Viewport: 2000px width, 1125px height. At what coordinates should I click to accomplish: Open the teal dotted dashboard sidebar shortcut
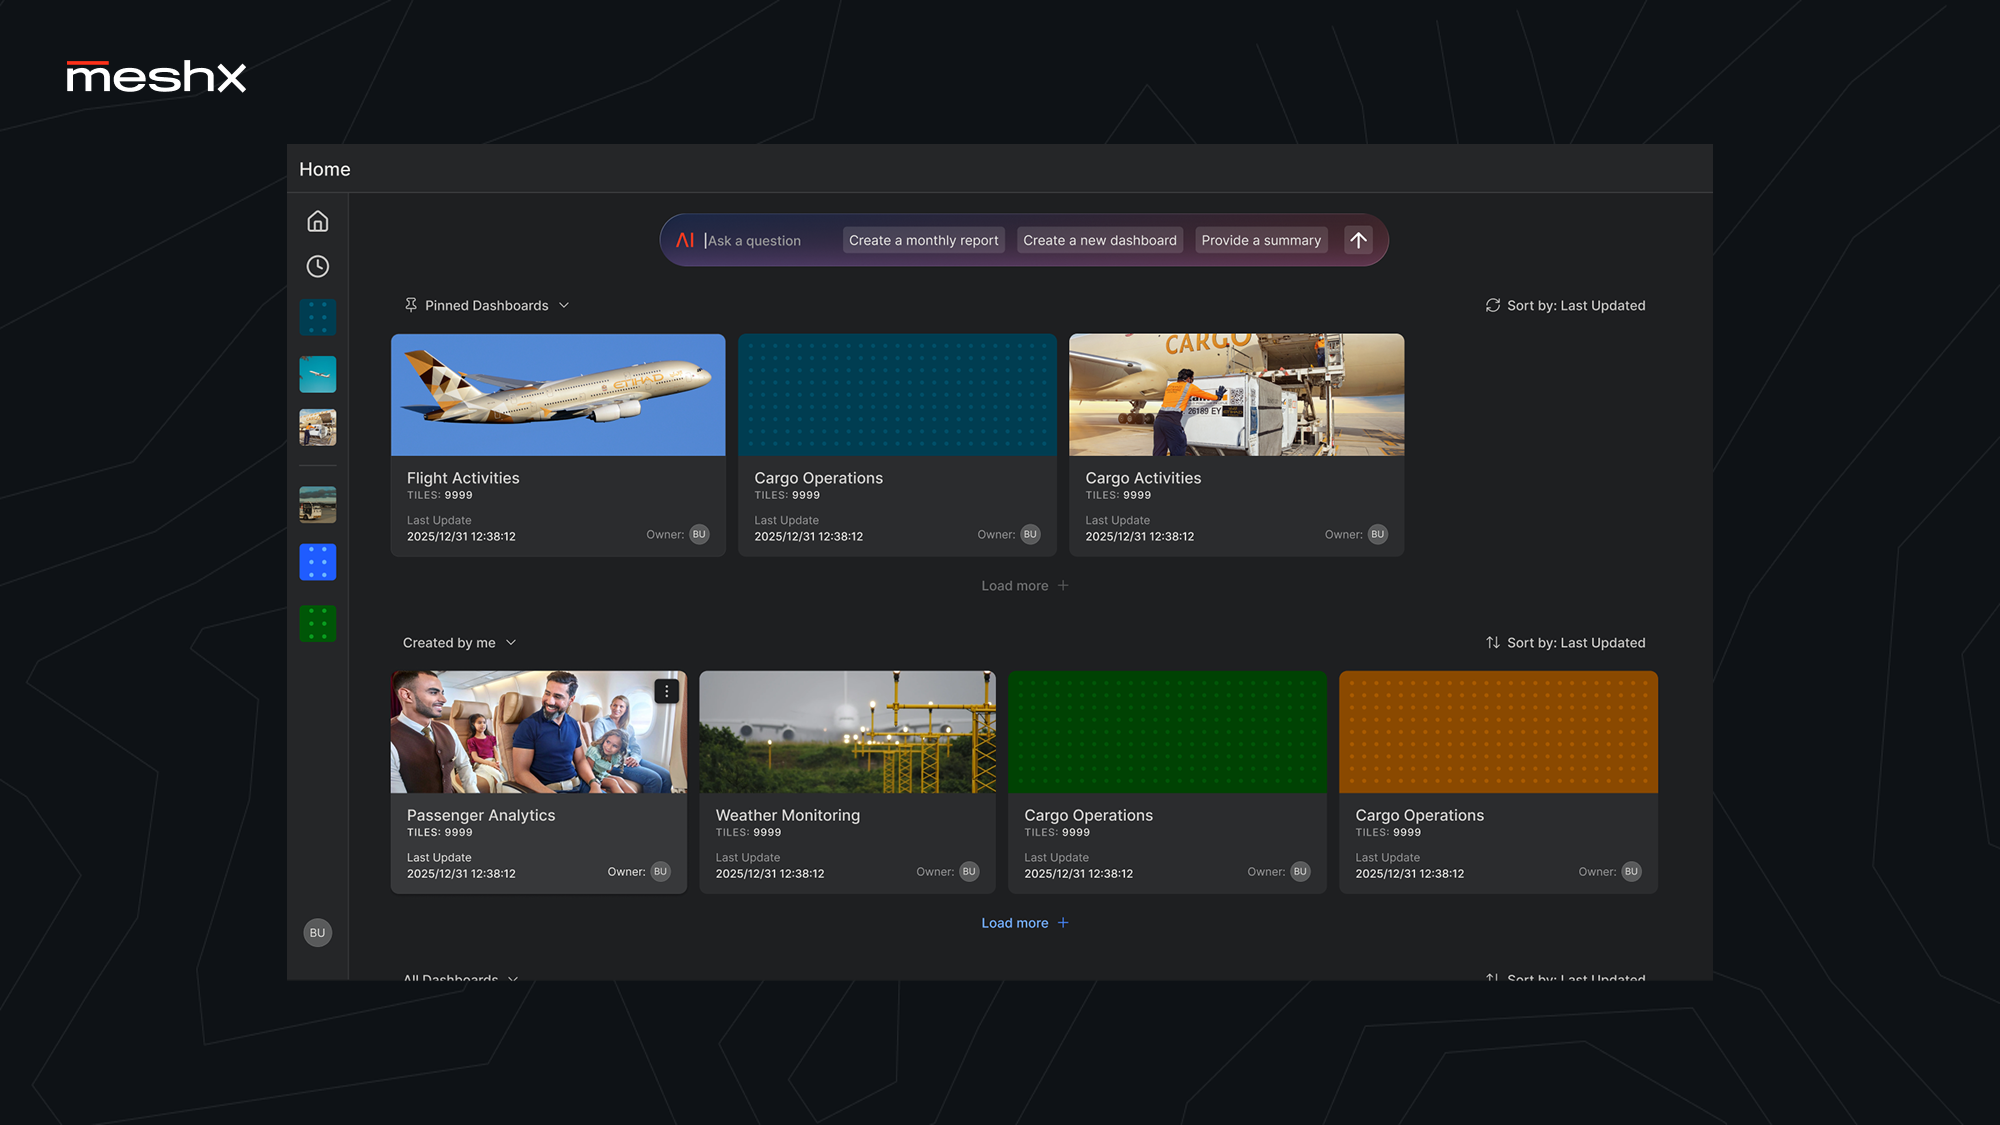tap(318, 318)
